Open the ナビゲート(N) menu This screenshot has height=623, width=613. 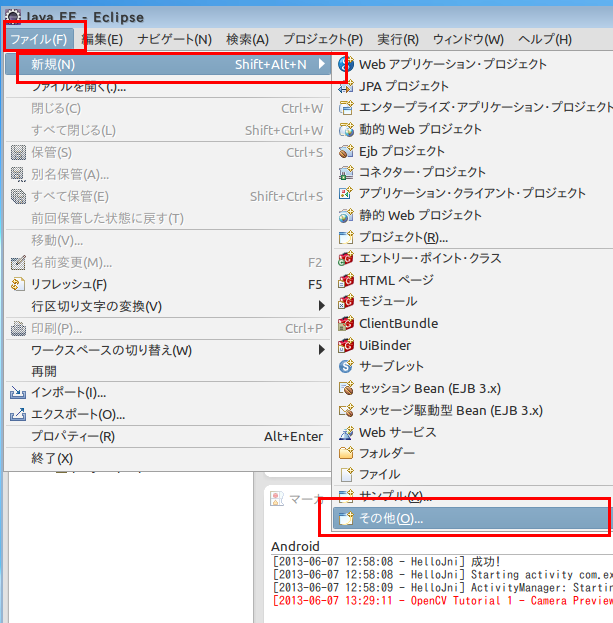174,39
